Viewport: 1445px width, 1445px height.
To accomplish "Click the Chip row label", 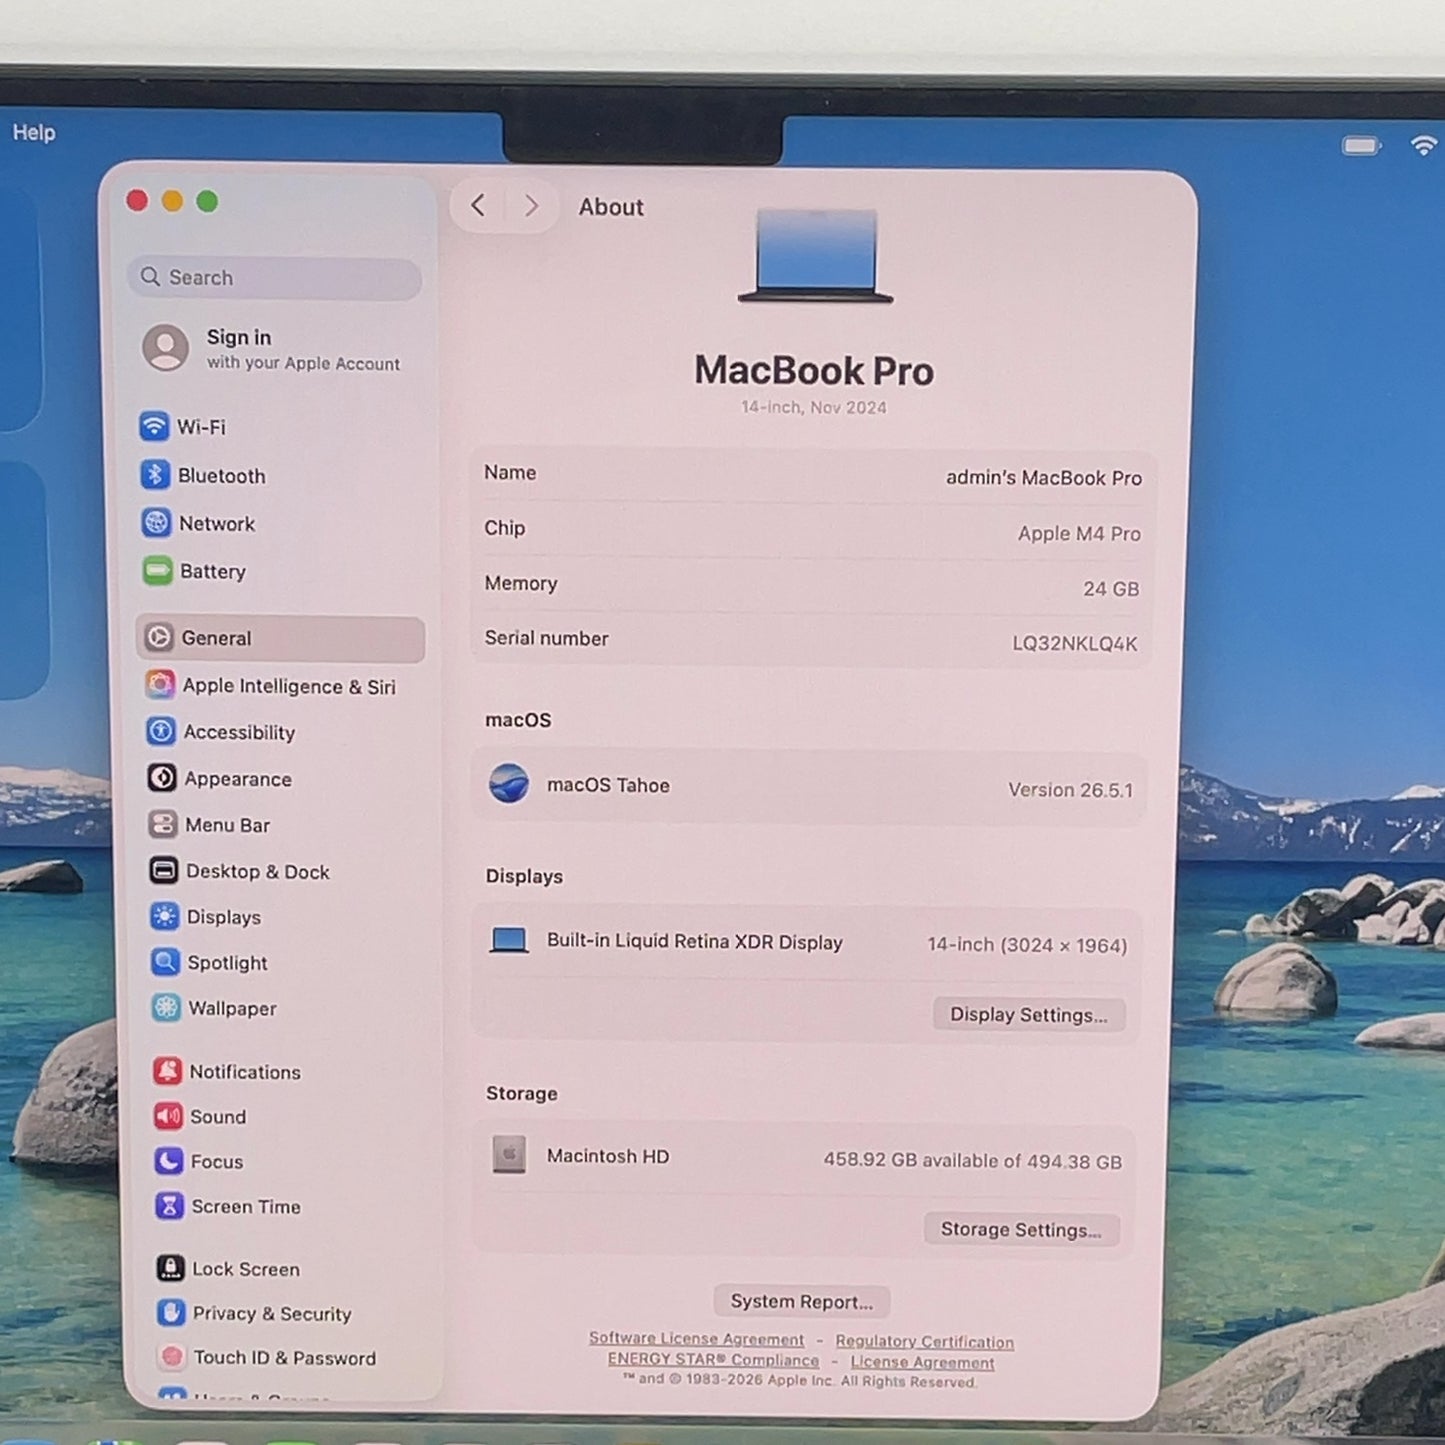I will click(505, 528).
